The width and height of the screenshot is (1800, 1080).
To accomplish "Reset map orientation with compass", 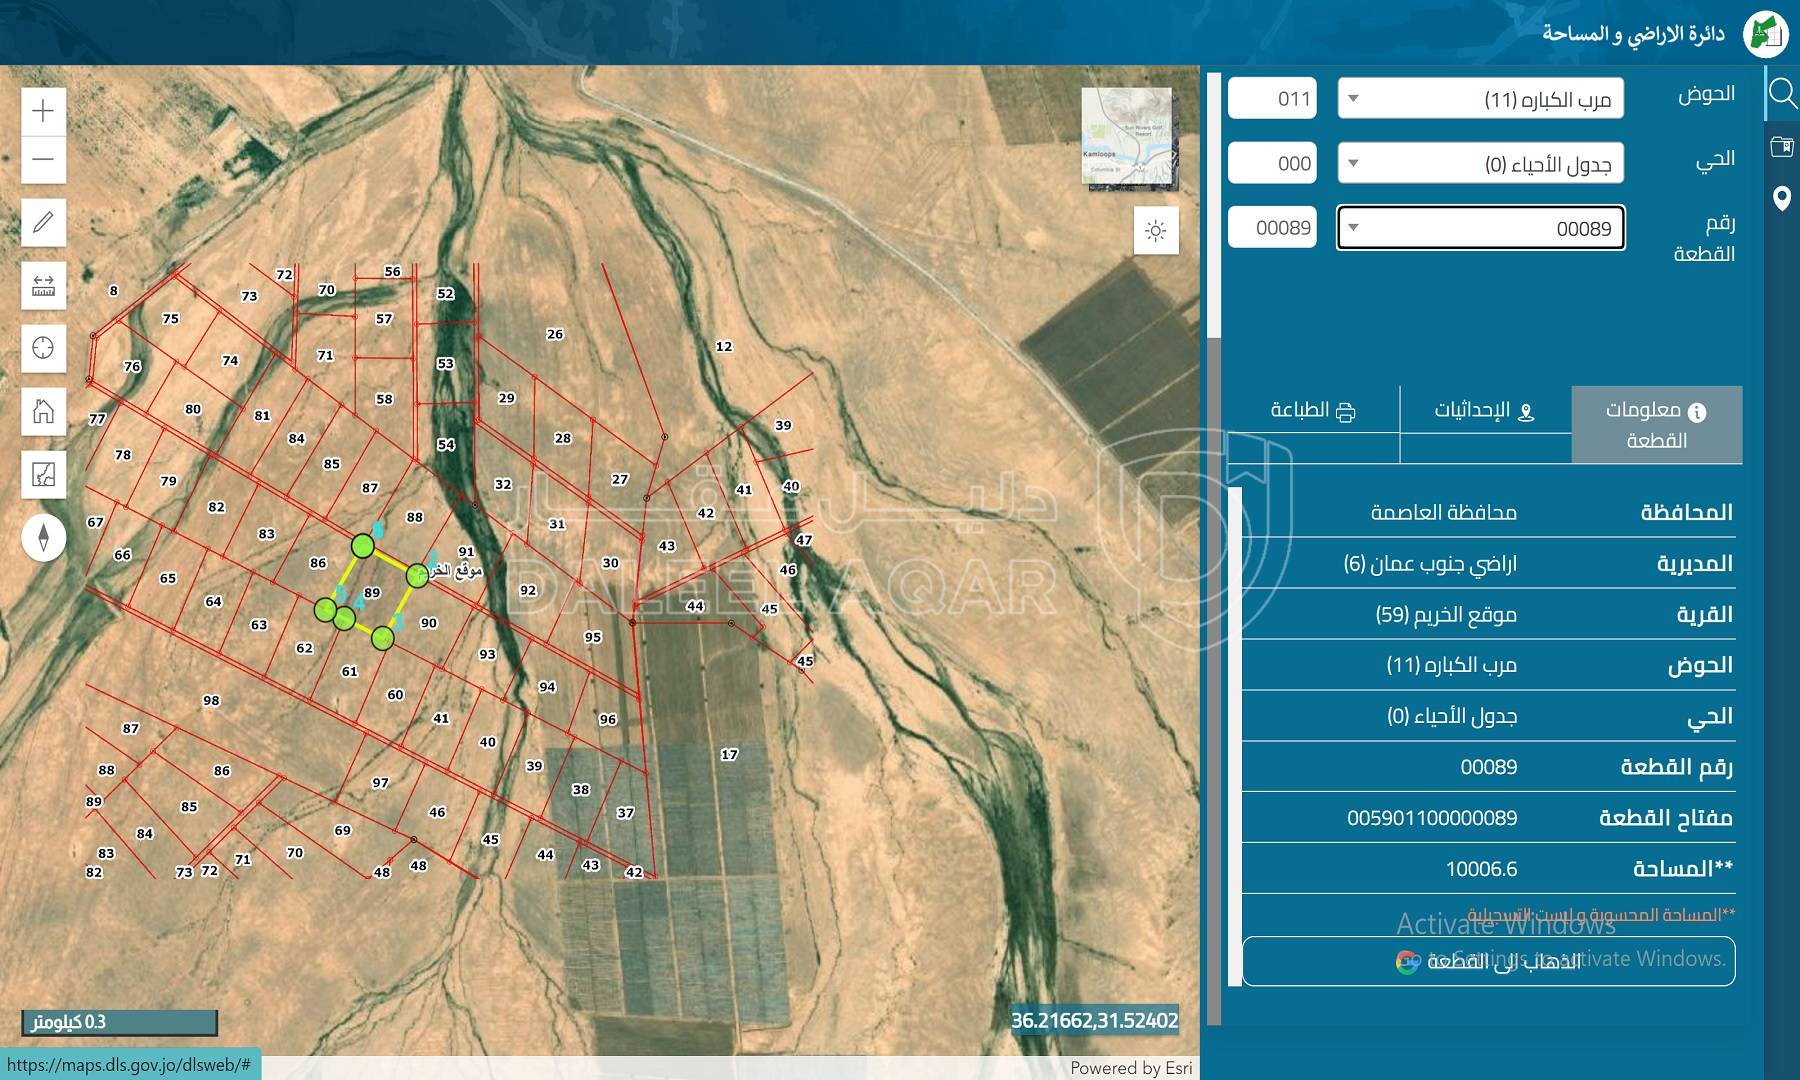I will click(x=43, y=538).
